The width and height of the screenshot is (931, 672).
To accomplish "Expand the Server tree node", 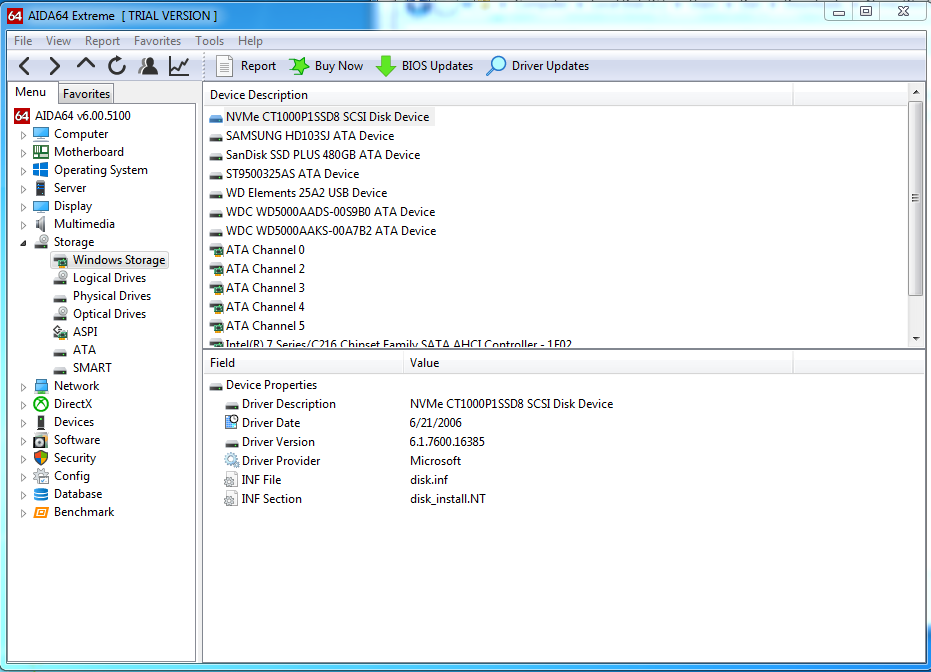I will 23,189.
